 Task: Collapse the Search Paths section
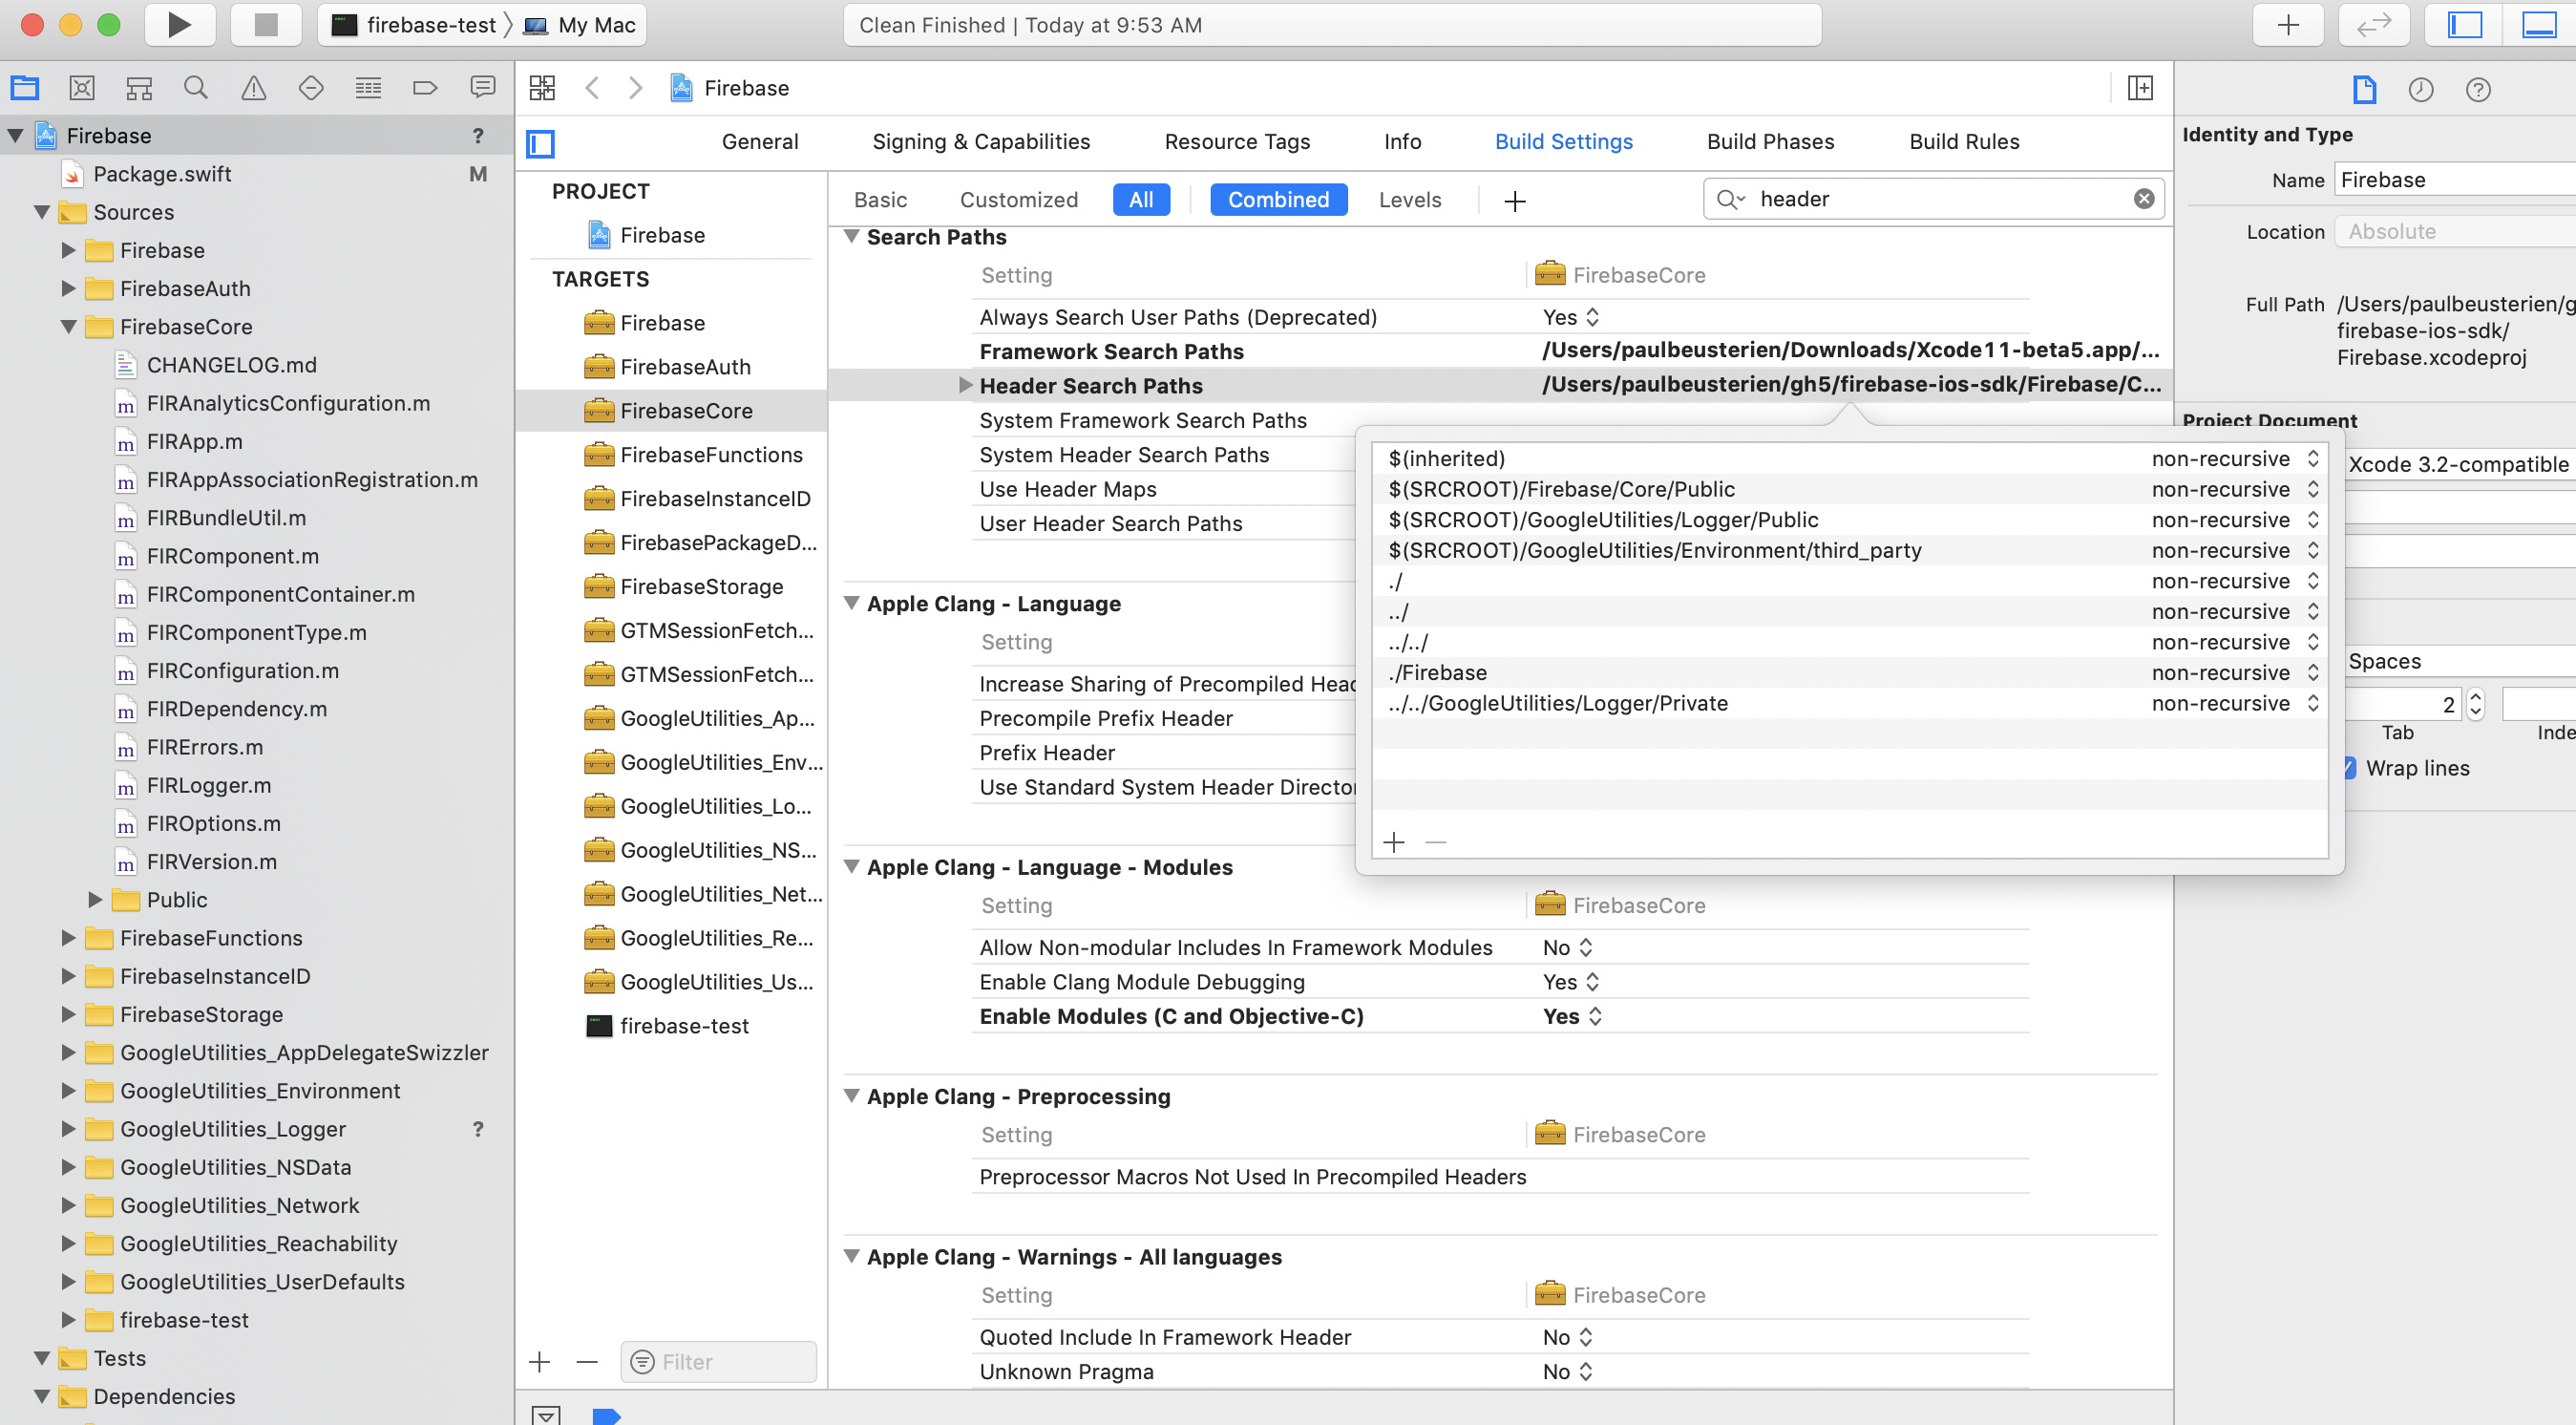click(852, 237)
